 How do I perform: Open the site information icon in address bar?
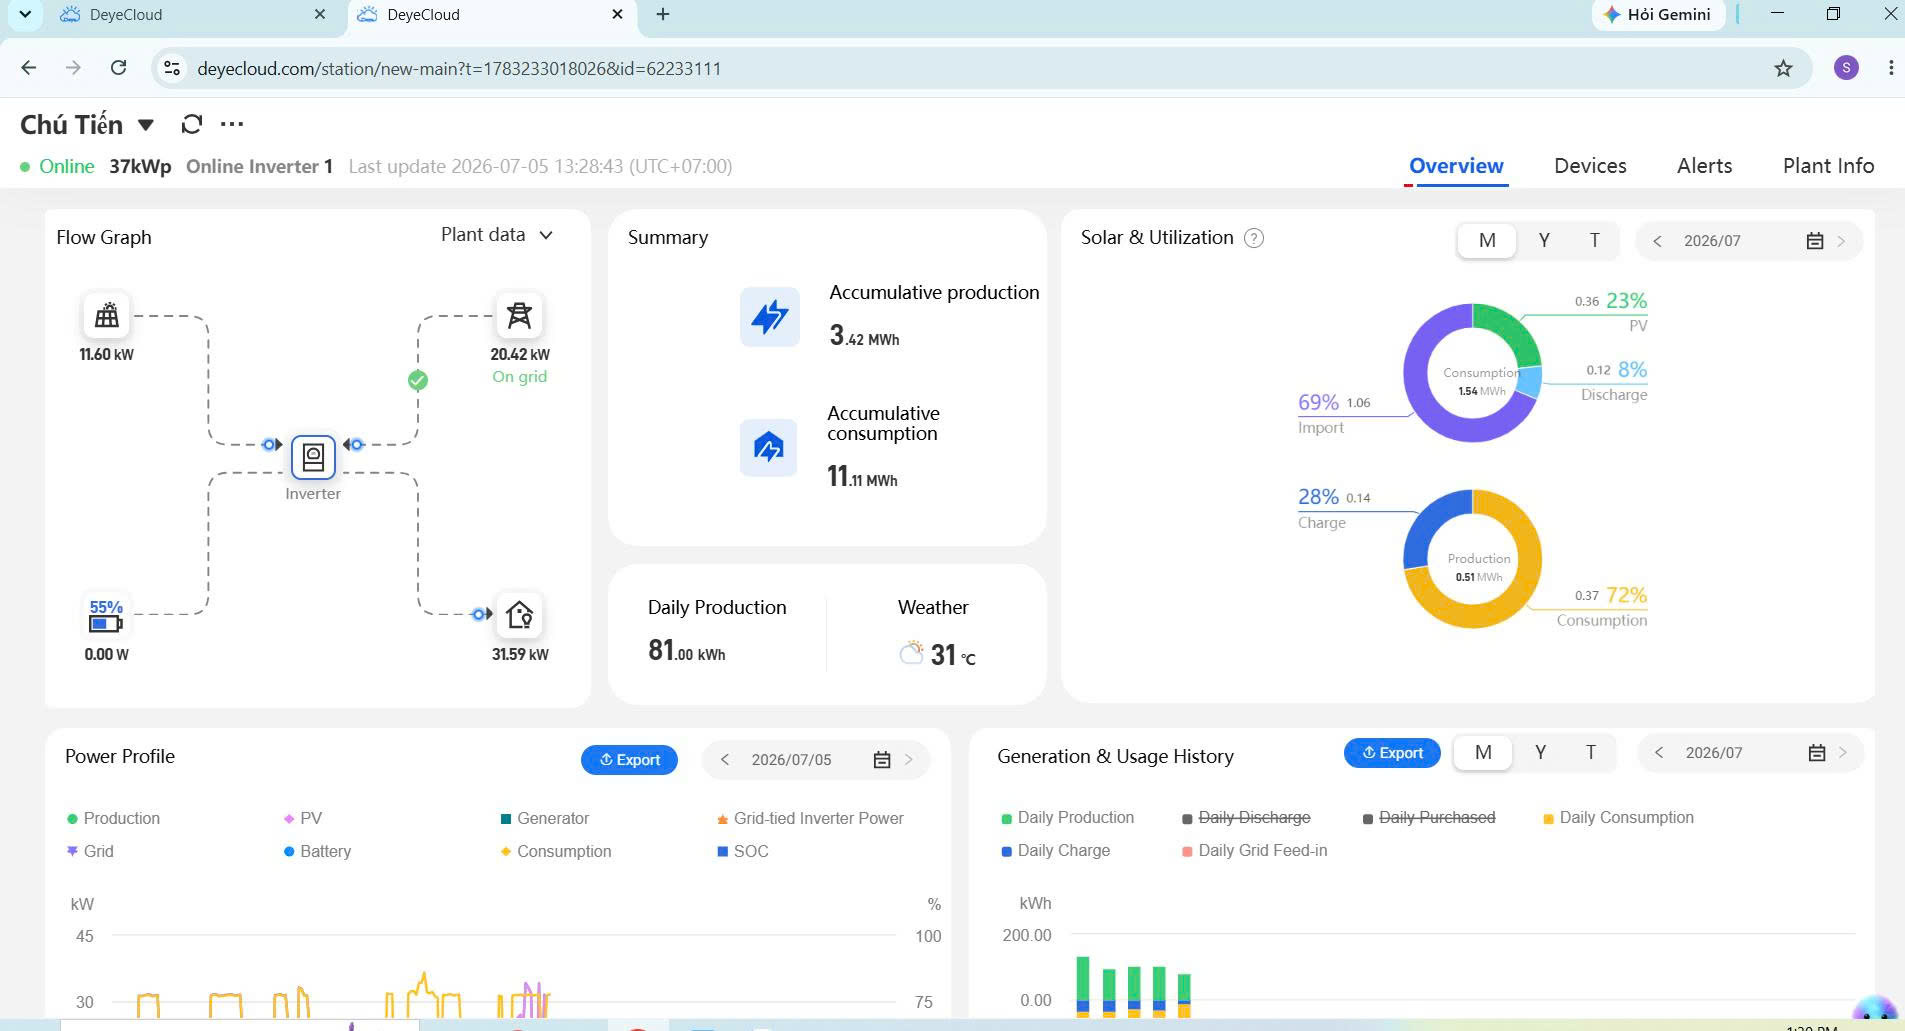[172, 68]
